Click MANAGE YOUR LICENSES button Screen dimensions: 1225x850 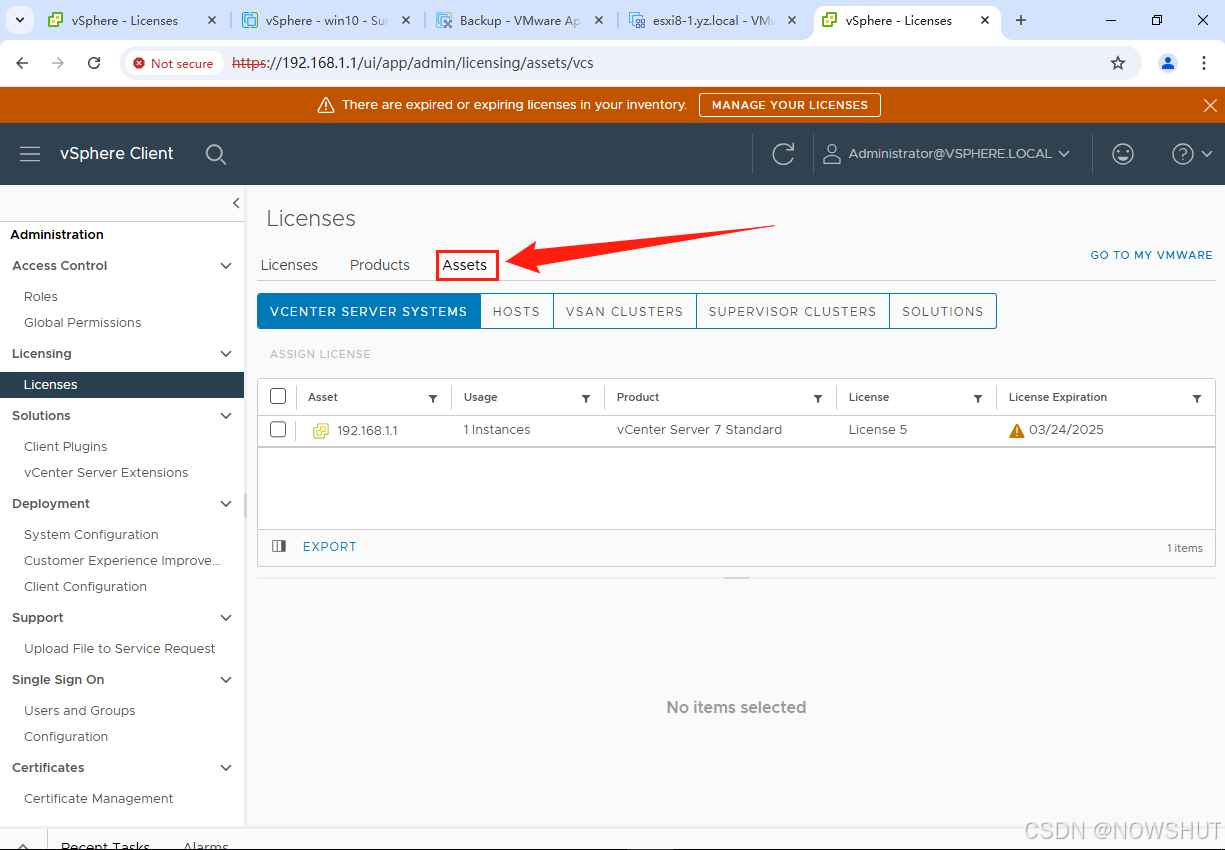point(790,105)
